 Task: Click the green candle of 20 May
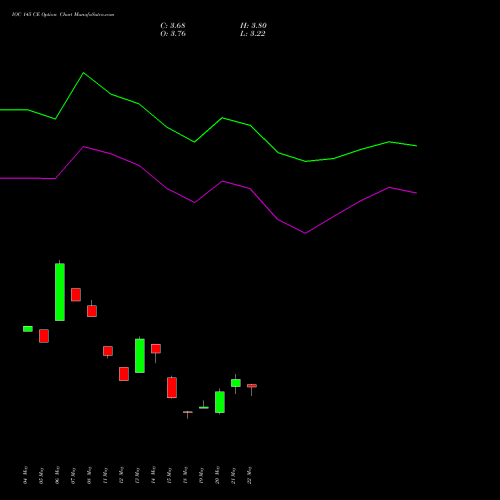220,402
